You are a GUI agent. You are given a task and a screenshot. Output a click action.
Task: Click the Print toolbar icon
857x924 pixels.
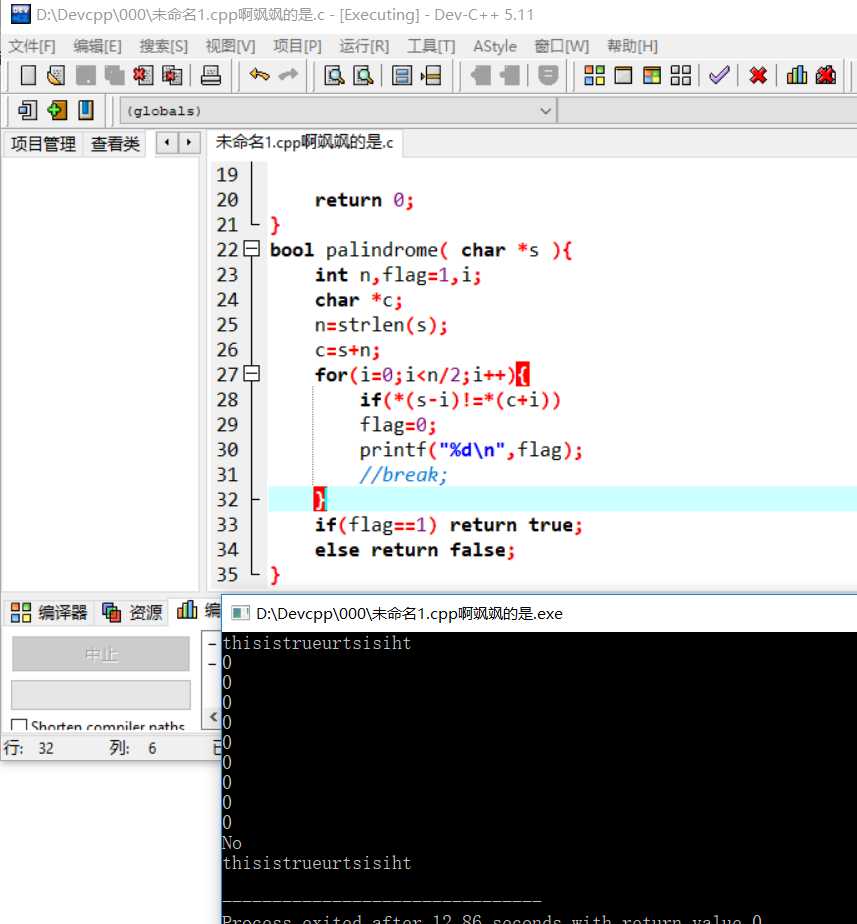point(210,75)
